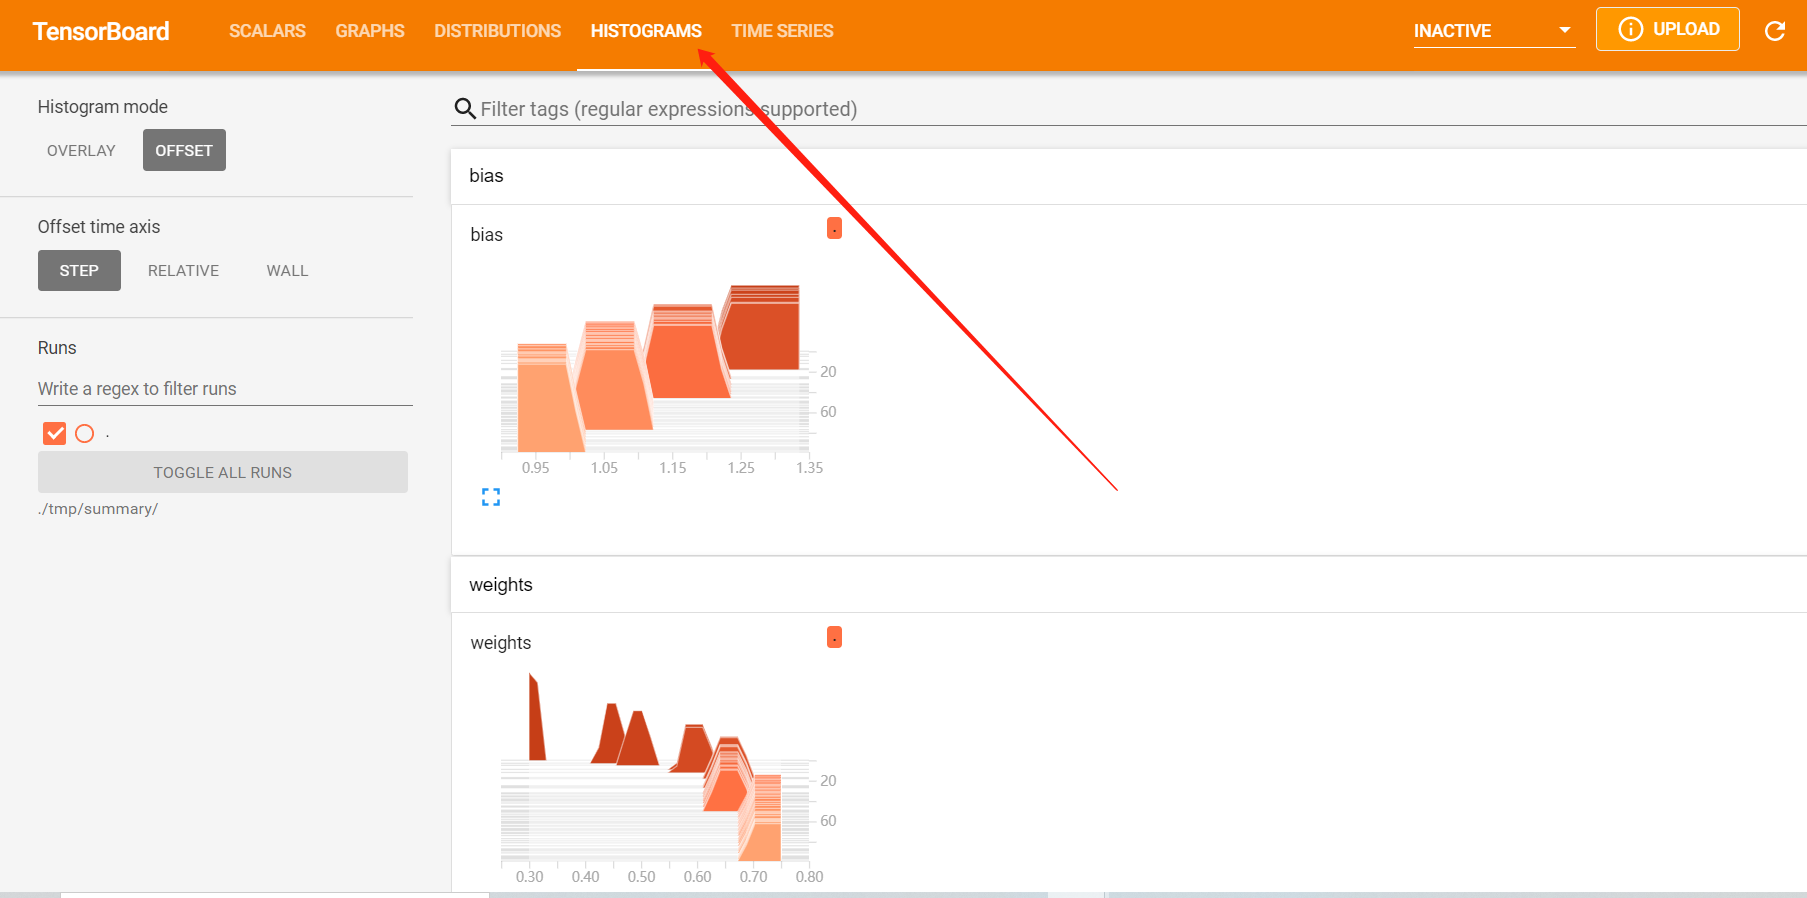Screen dimensions: 1807x898
Task: Go to the TIME SERIES tab
Action: (x=782, y=31)
